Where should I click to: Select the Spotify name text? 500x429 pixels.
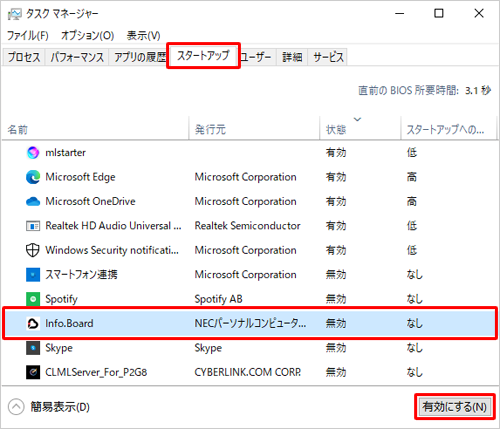point(61,299)
